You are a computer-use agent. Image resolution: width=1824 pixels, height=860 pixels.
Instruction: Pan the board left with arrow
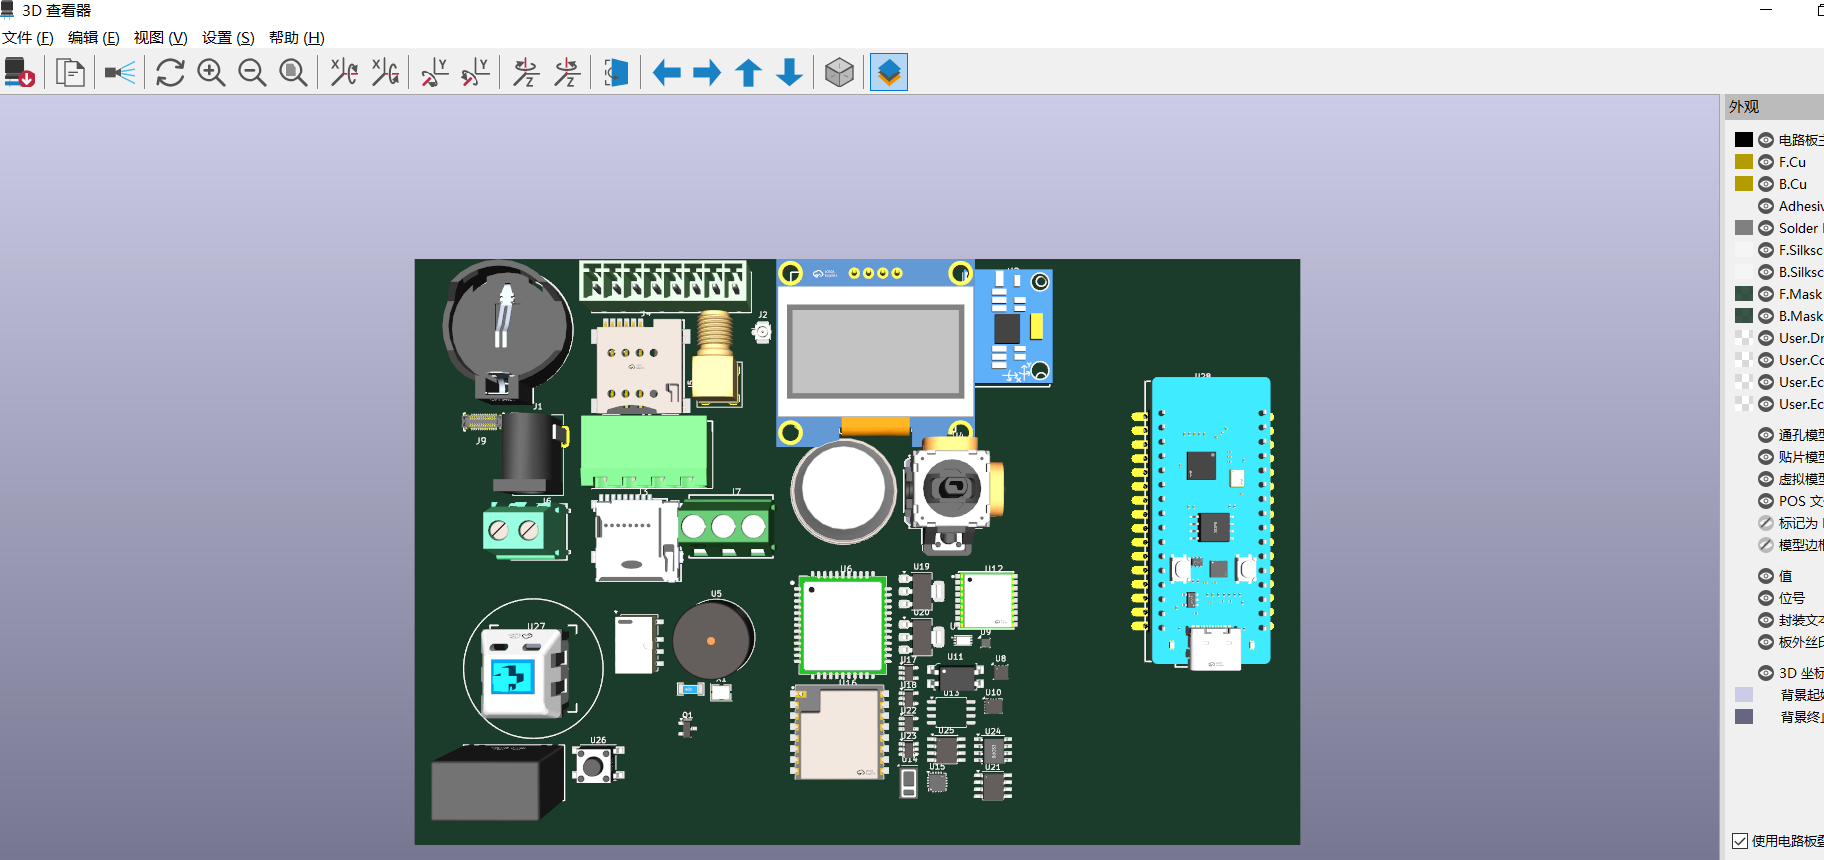[666, 73]
